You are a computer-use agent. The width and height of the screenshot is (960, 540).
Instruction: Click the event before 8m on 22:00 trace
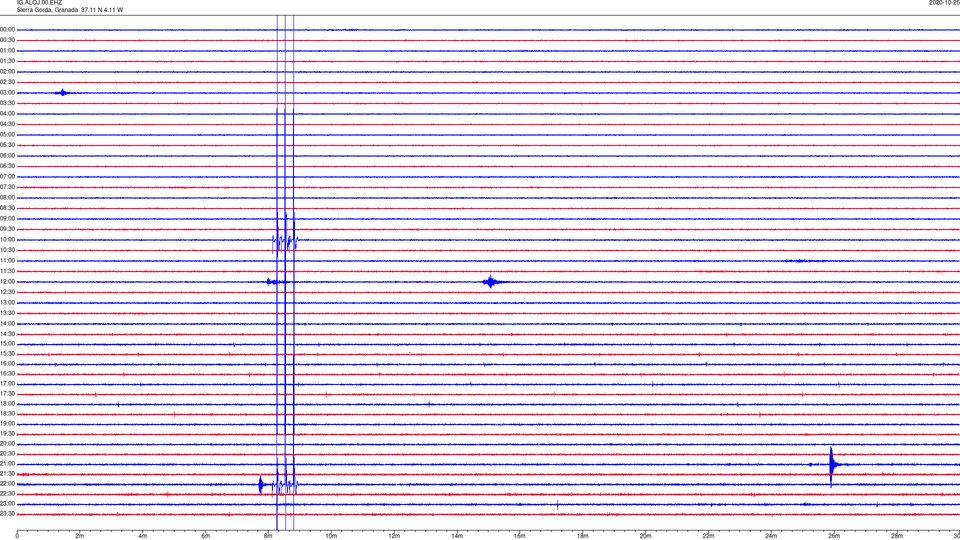coord(261,486)
